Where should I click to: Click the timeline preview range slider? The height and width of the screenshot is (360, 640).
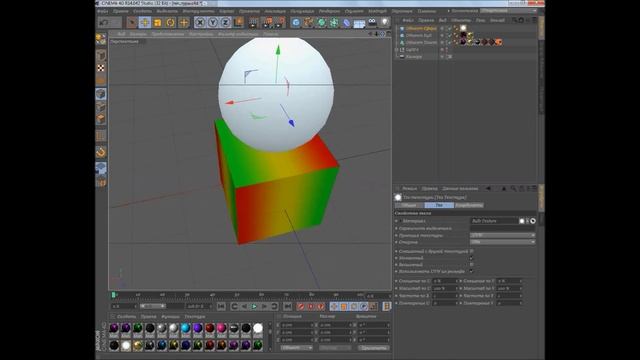coord(152,306)
